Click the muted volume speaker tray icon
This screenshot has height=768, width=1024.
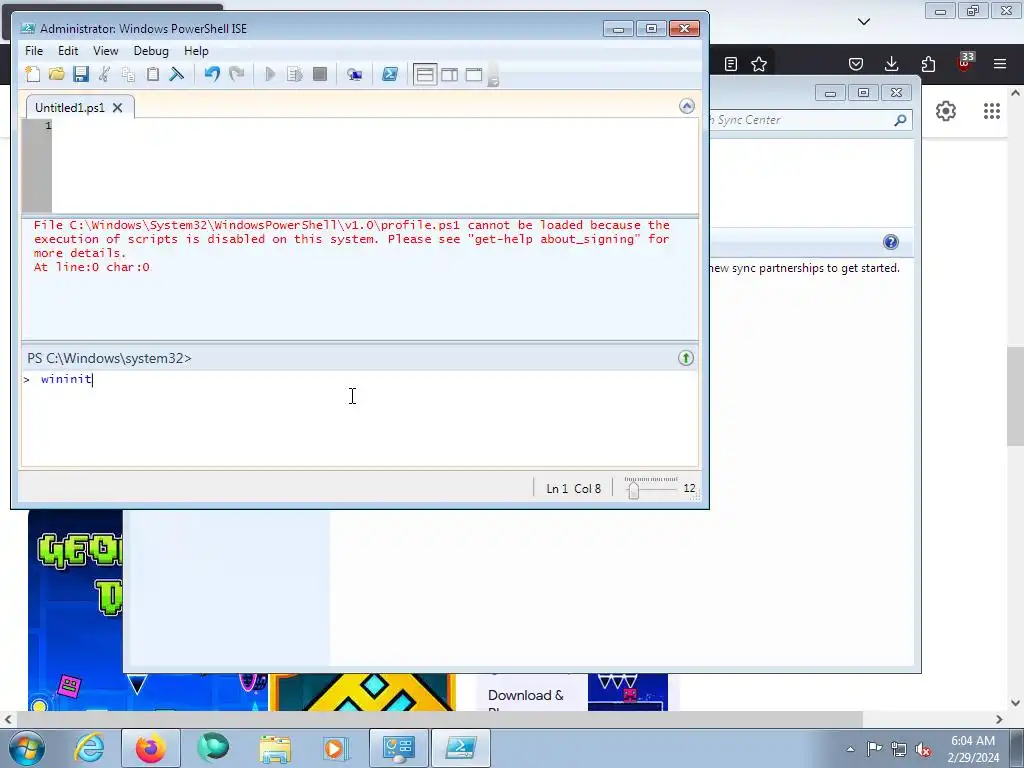click(923, 749)
